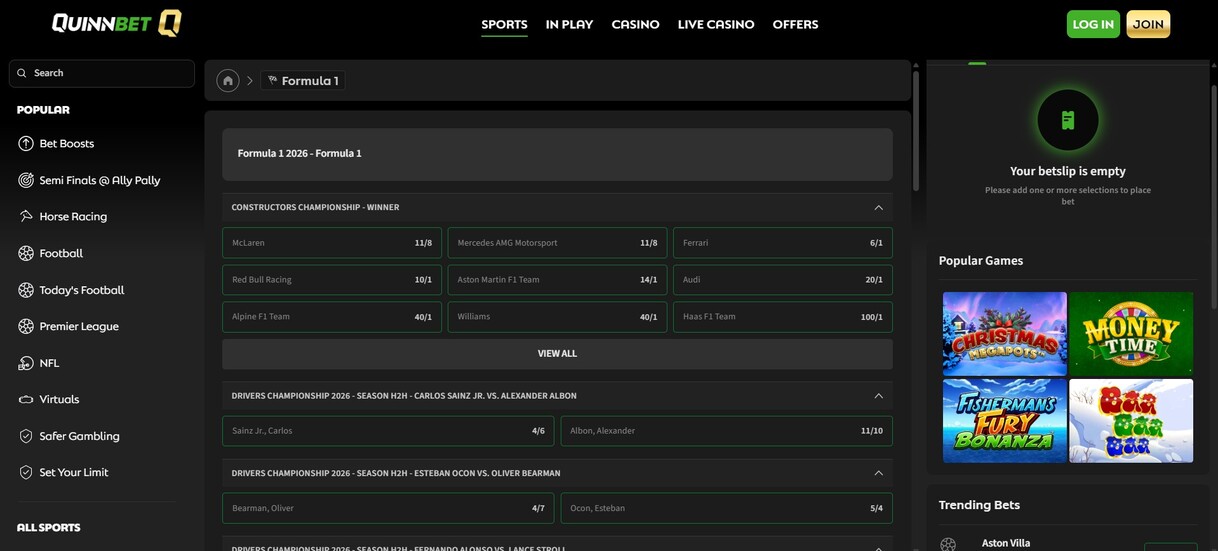
Task: Open the Live Casino tab
Action: pyautogui.click(x=716, y=24)
